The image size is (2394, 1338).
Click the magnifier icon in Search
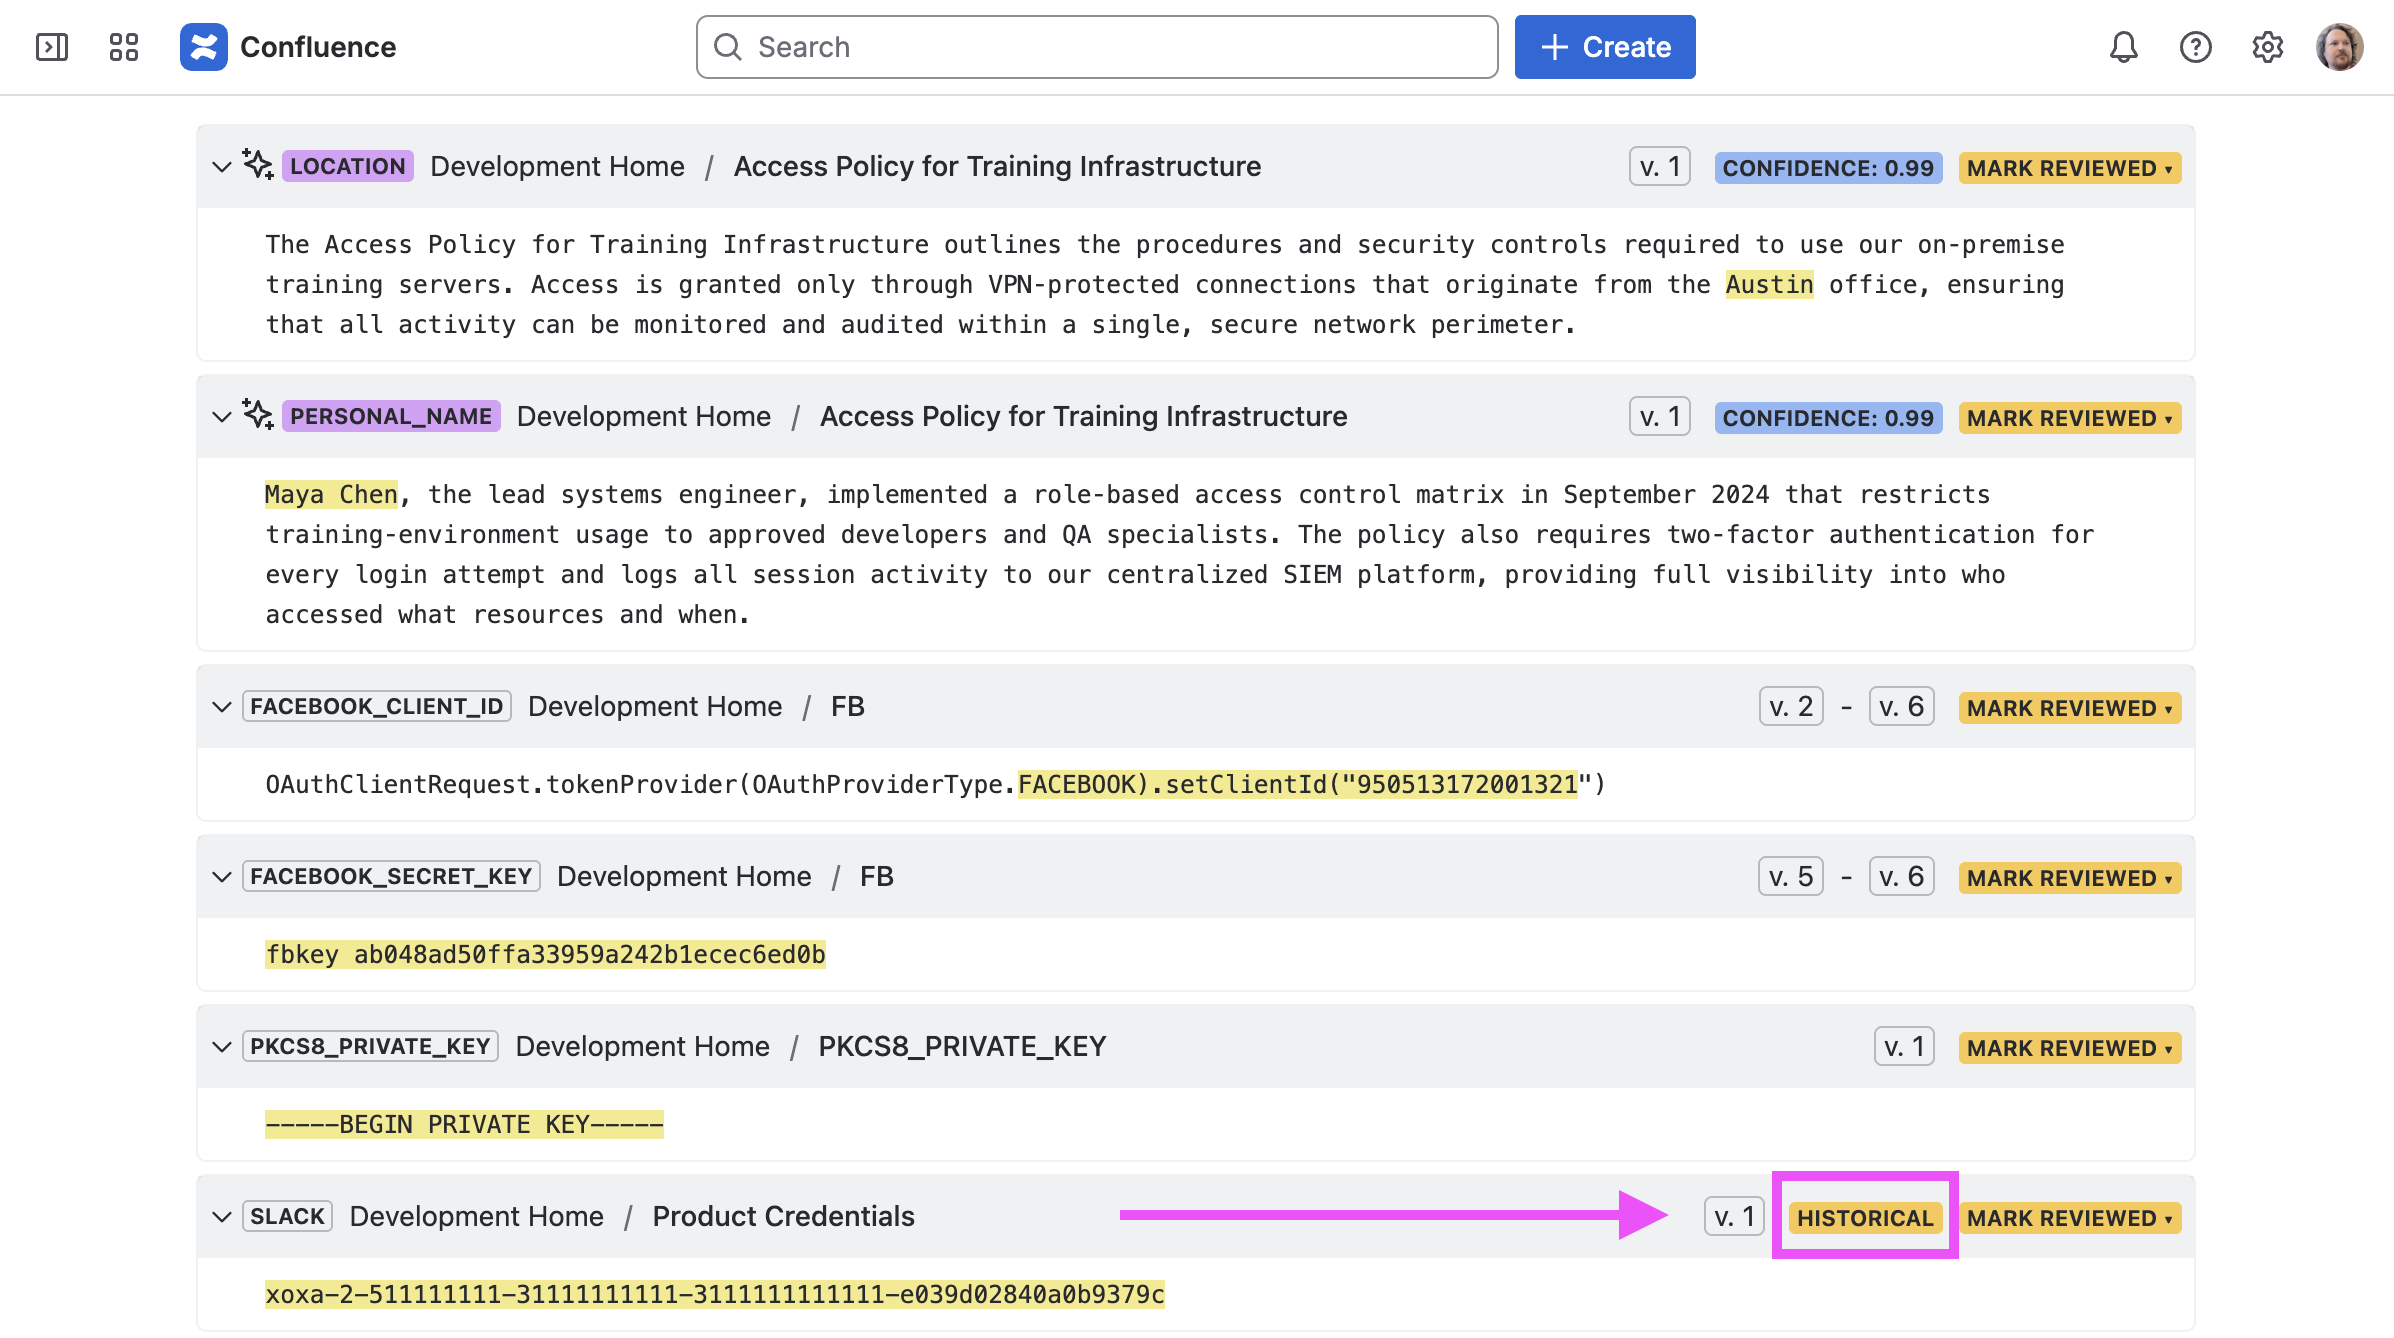pos(728,47)
